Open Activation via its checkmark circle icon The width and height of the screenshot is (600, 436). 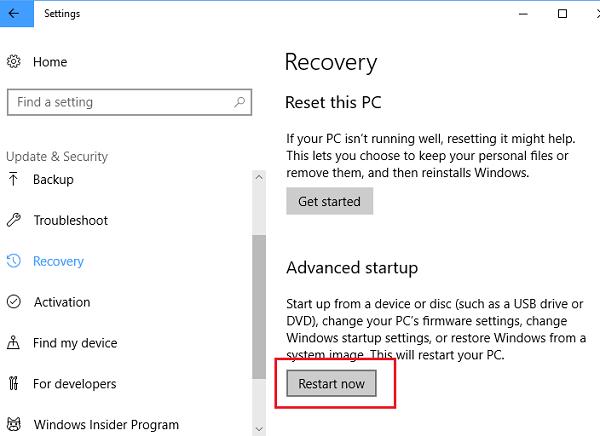pos(14,303)
